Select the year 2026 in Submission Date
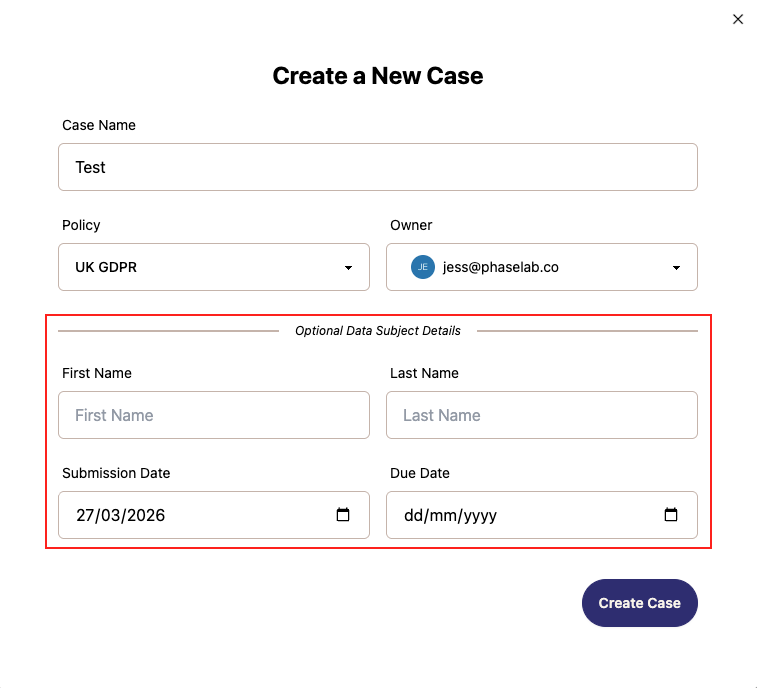 tap(146, 515)
